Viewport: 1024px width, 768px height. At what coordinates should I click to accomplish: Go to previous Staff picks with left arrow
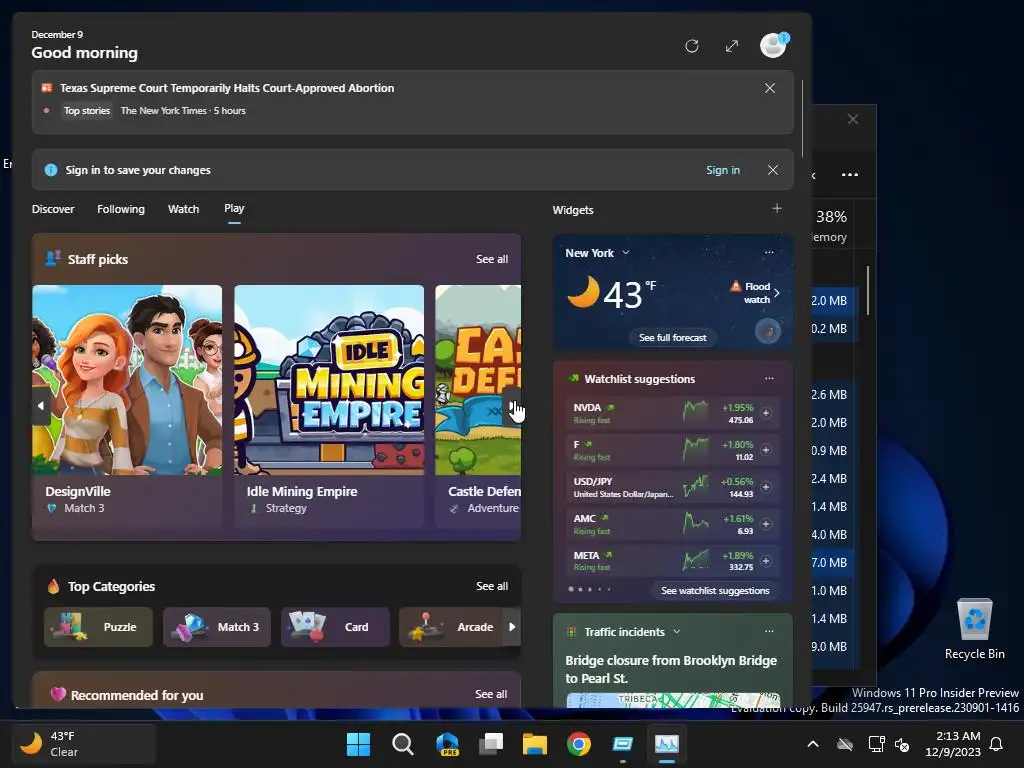[41, 406]
